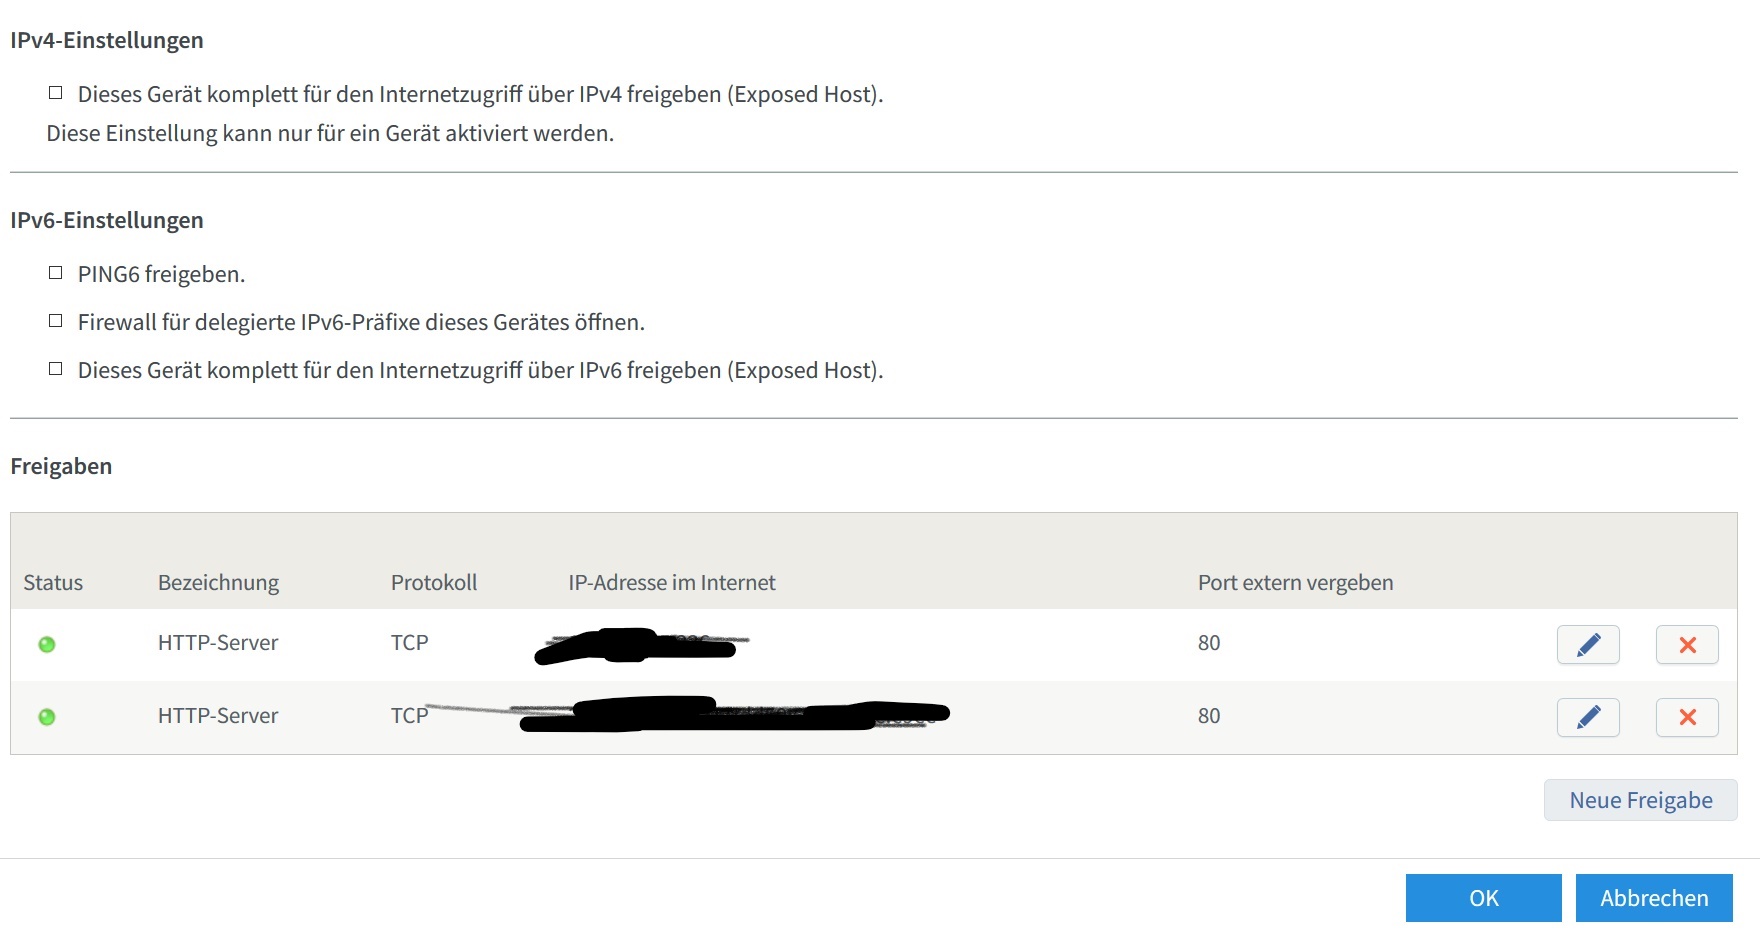Viewport: 1760px width, 932px height.
Task: Click the Protokoll column header
Action: pyautogui.click(x=434, y=583)
